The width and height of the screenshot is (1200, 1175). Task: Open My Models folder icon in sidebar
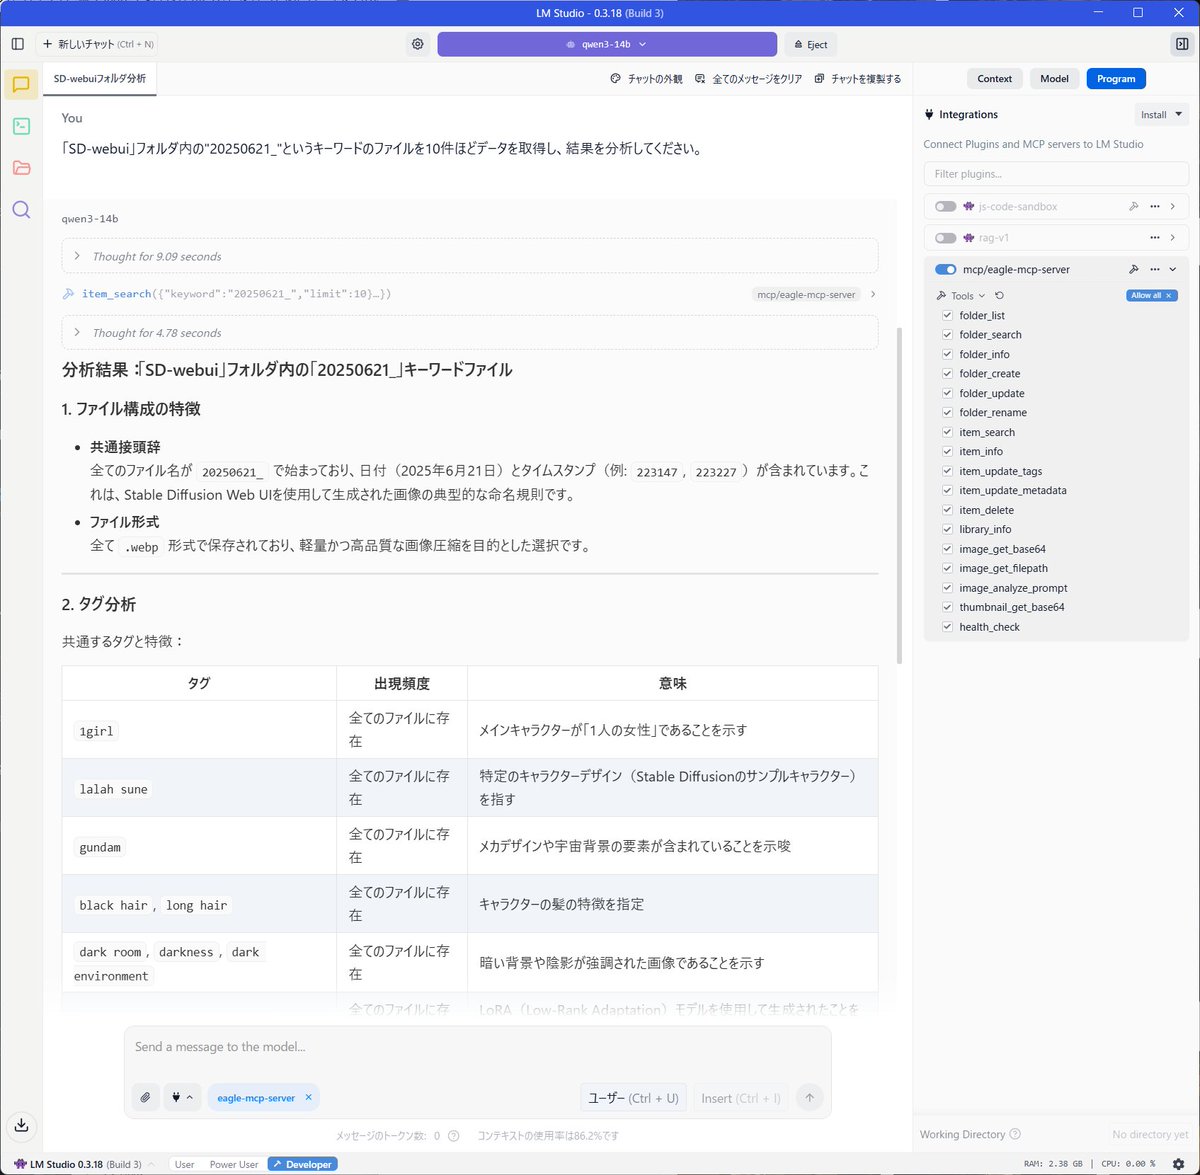pos(21,167)
